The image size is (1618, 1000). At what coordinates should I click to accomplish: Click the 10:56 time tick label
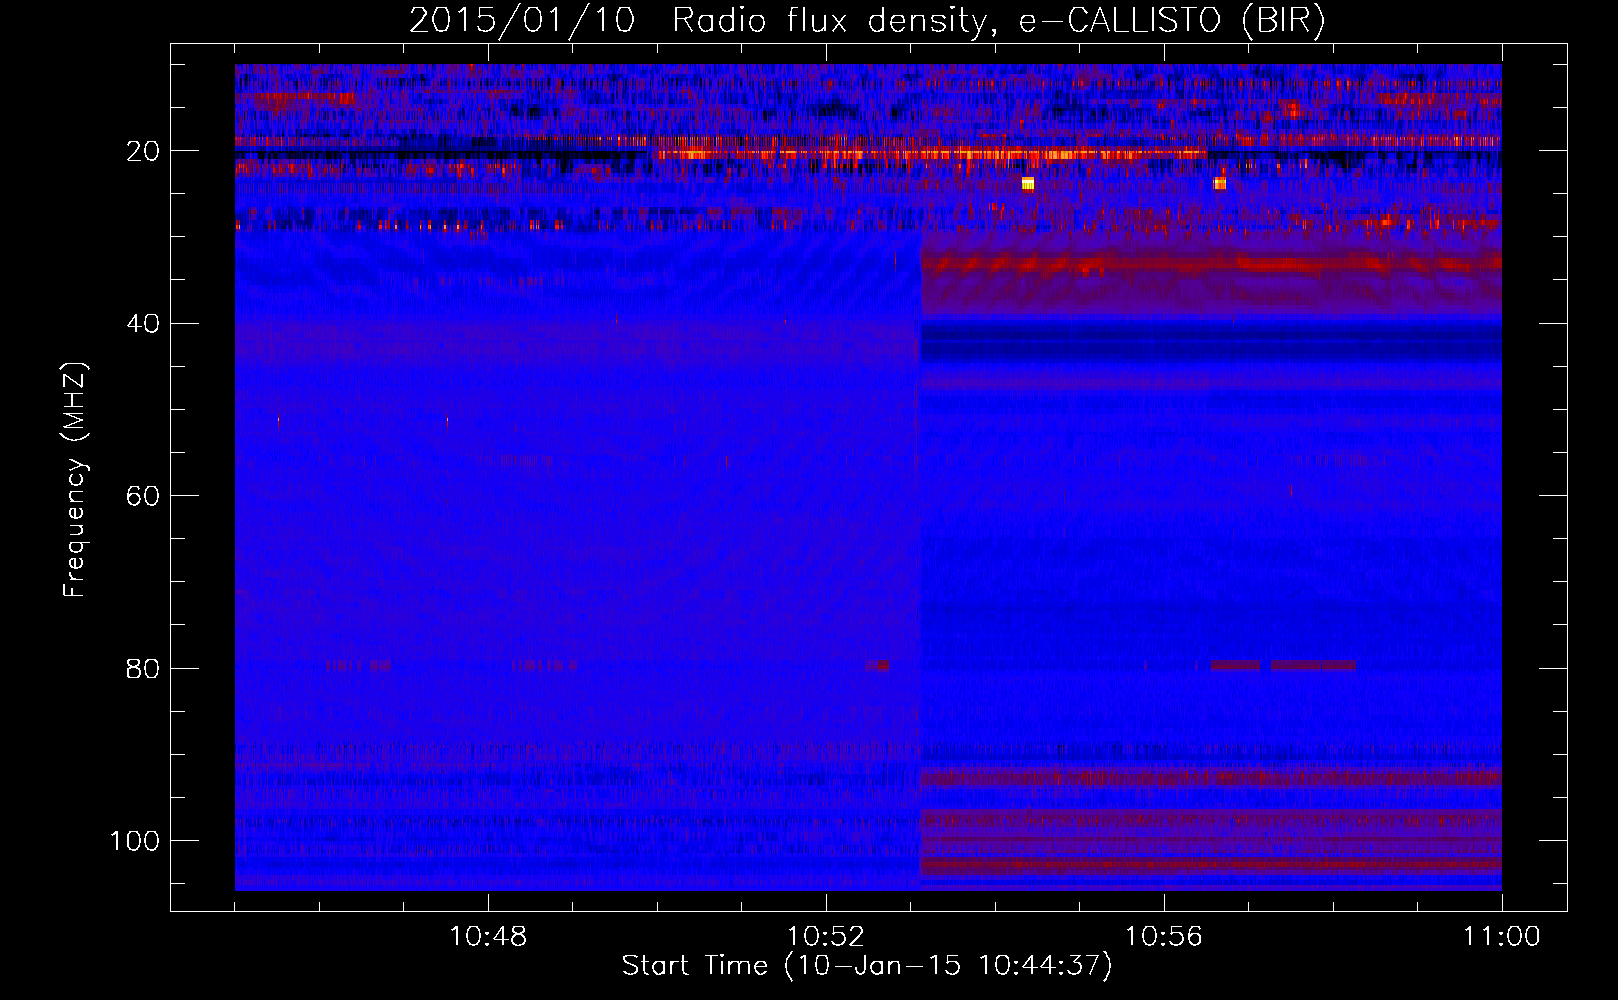(x=1164, y=937)
